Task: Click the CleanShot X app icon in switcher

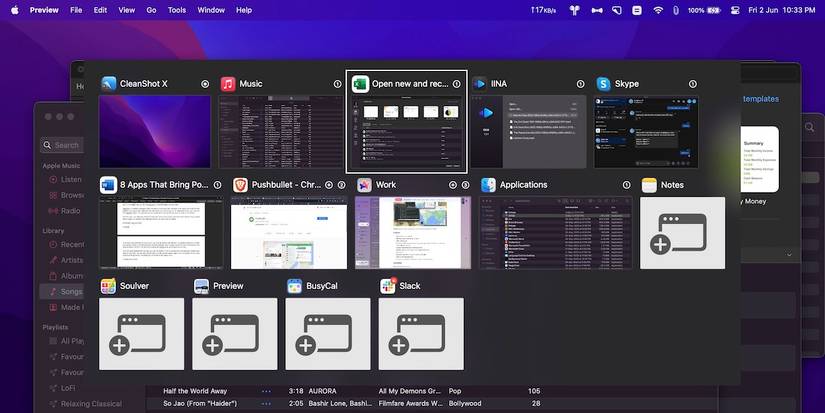Action: point(109,84)
